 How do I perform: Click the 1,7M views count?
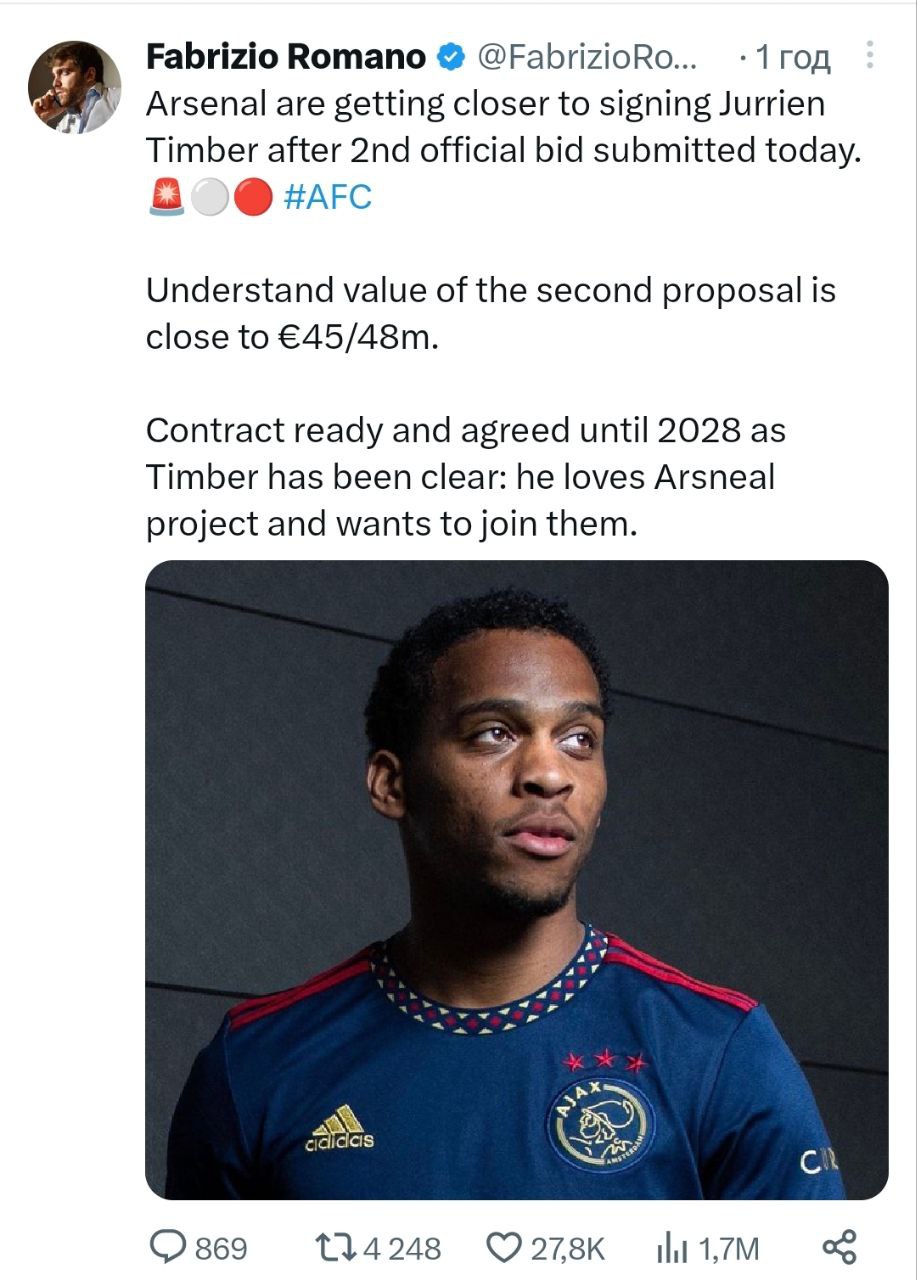click(x=728, y=1248)
